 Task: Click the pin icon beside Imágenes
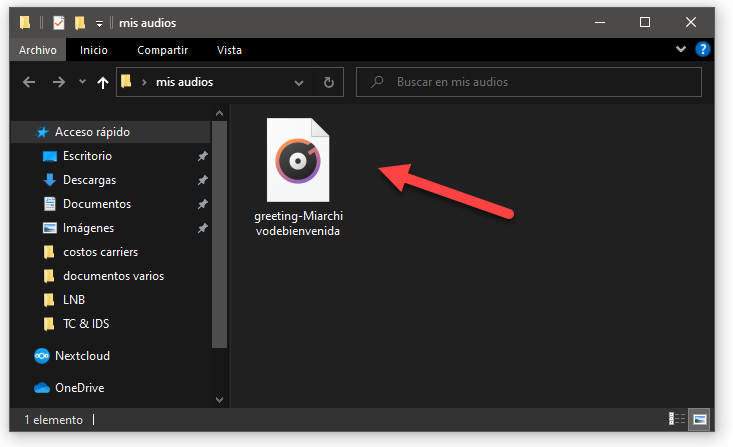(202, 228)
